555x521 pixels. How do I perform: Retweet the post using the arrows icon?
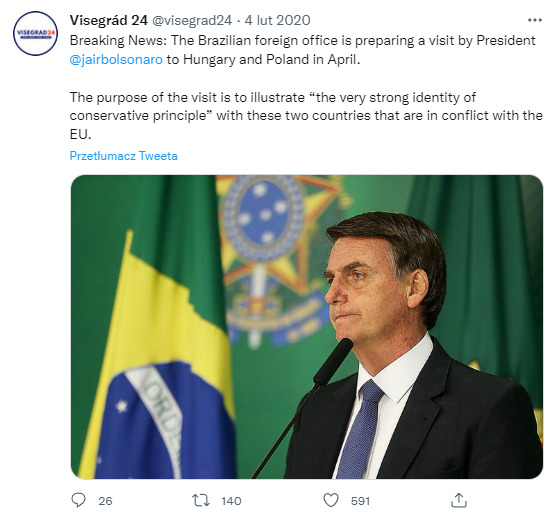click(x=201, y=500)
